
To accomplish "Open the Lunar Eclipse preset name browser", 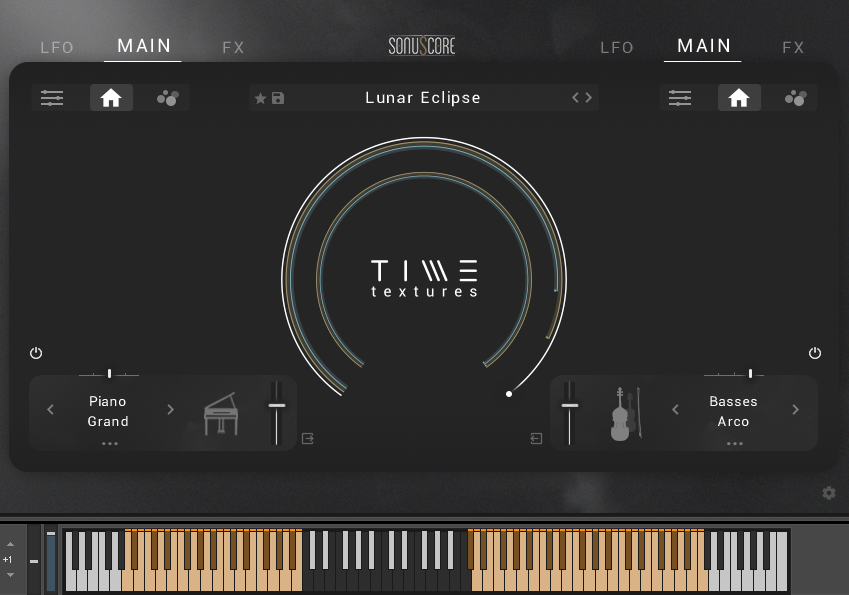I will [423, 98].
